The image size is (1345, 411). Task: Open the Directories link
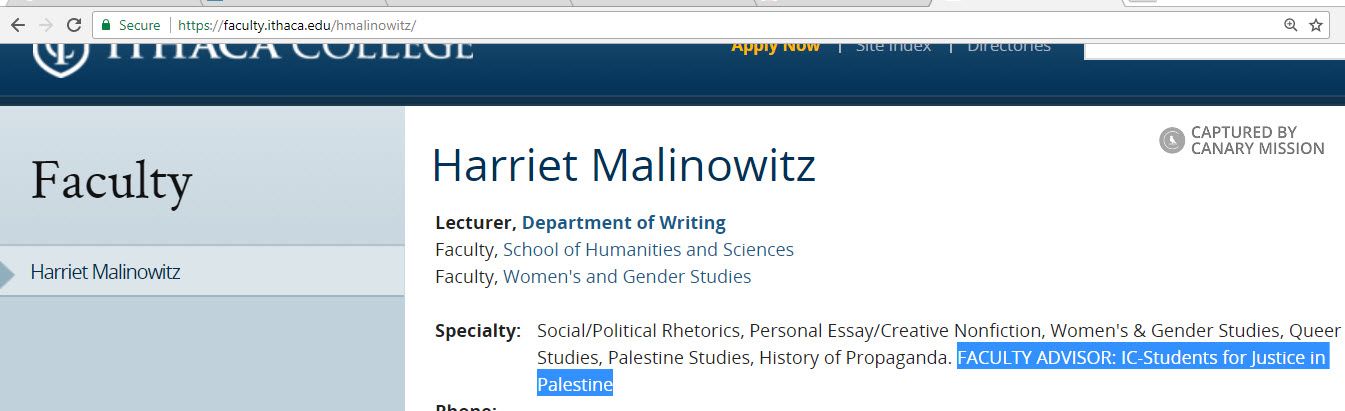point(1008,46)
